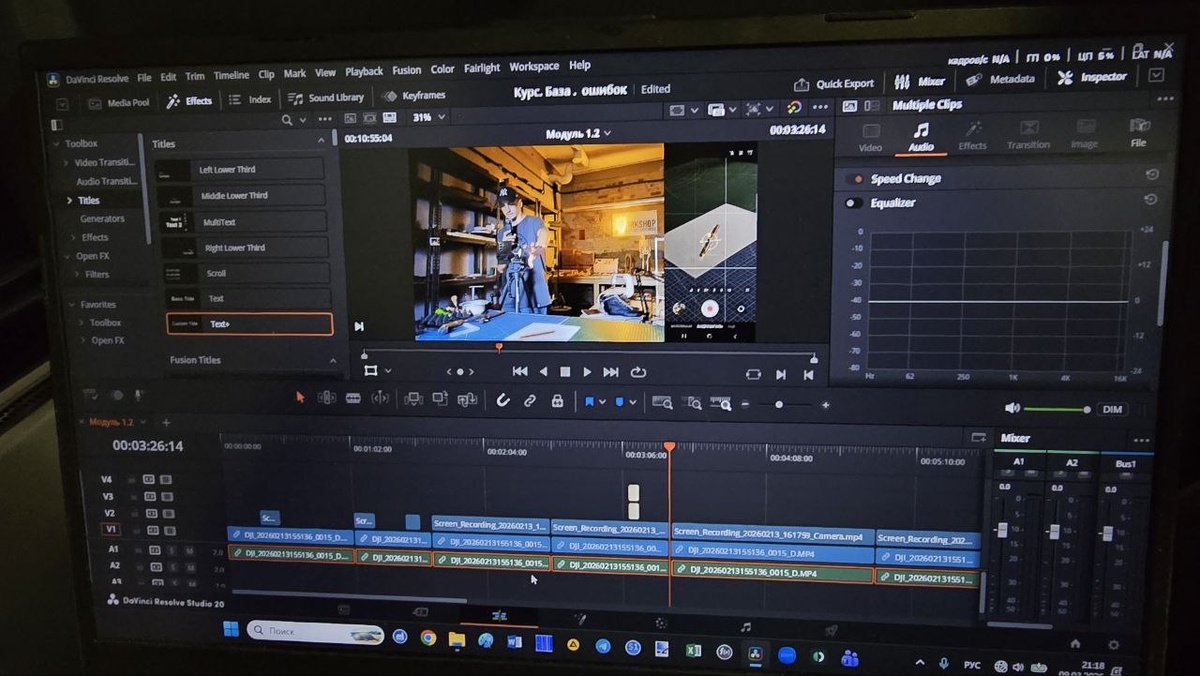The image size is (1200, 676).
Task: Toggle the DIM audio button
Action: tap(1110, 409)
